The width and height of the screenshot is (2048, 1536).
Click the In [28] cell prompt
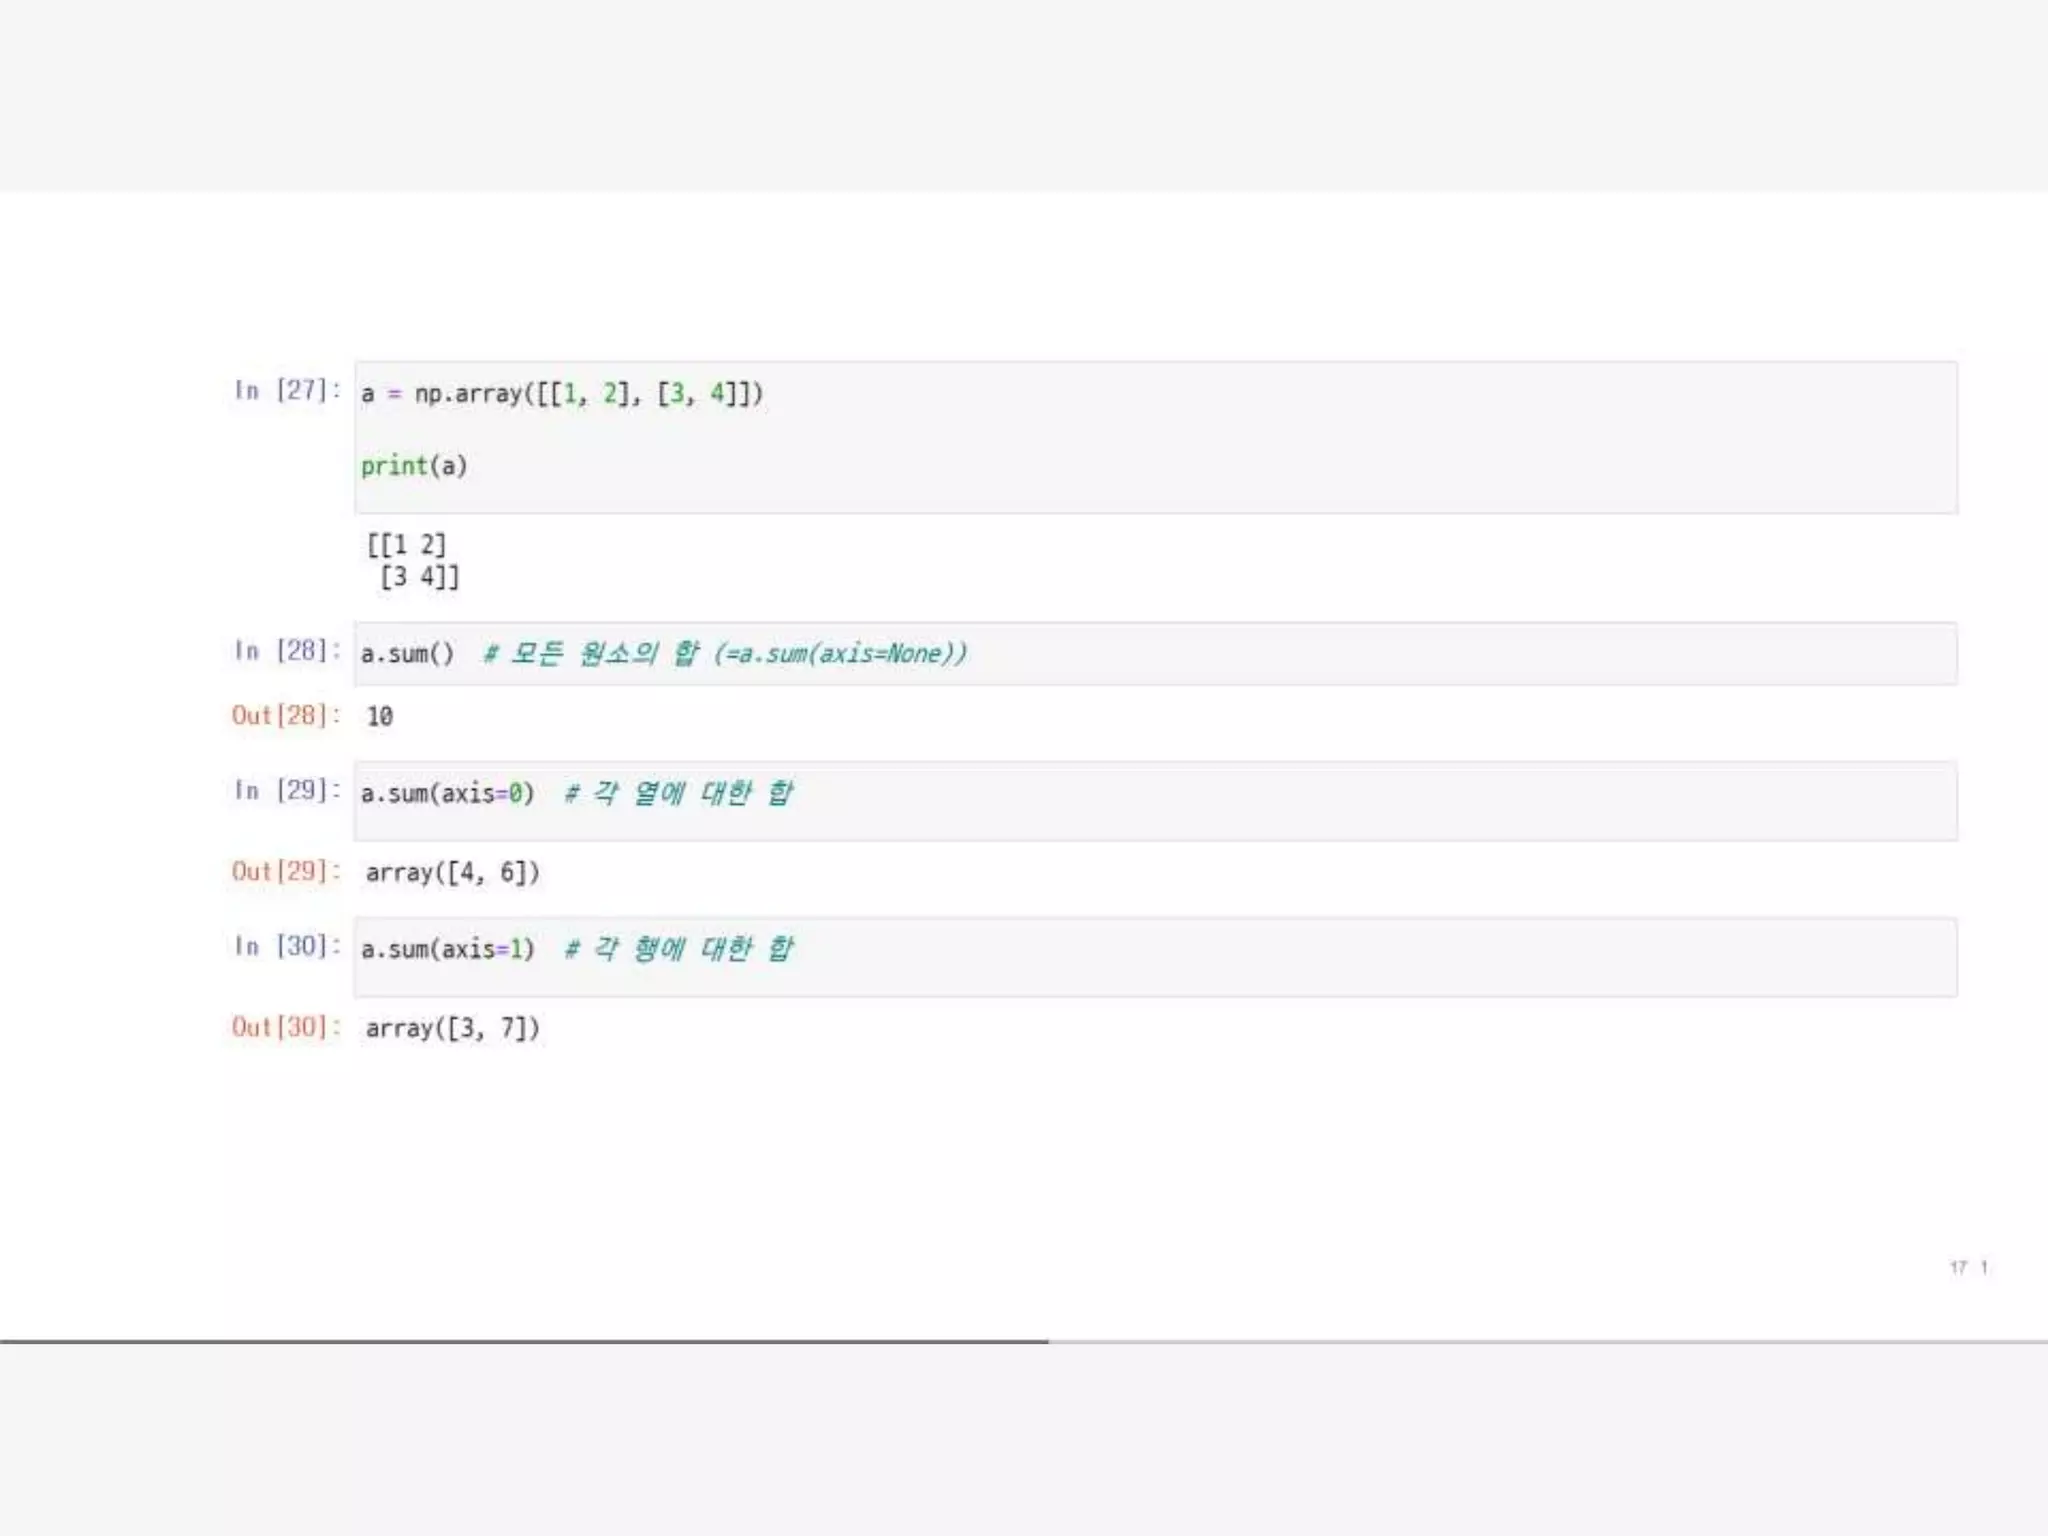coord(287,651)
